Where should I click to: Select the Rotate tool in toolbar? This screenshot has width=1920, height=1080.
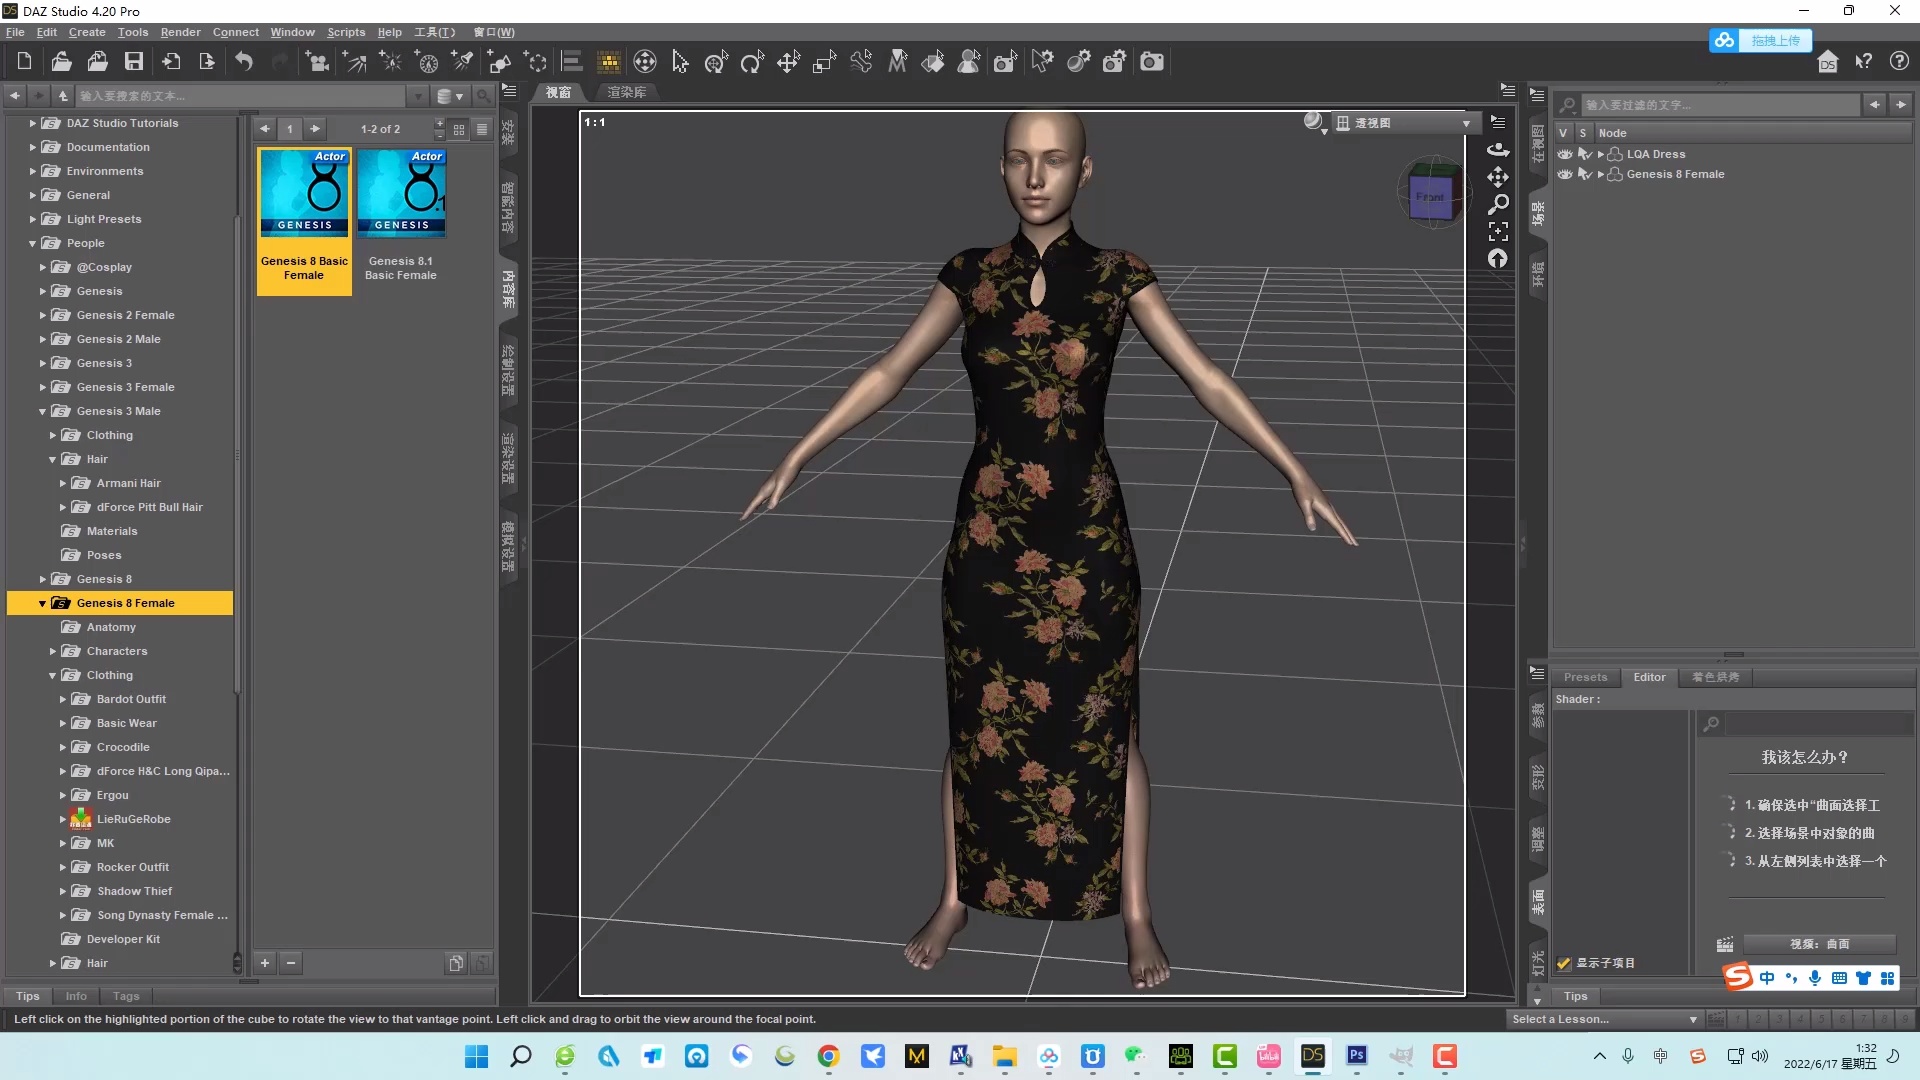(x=752, y=62)
